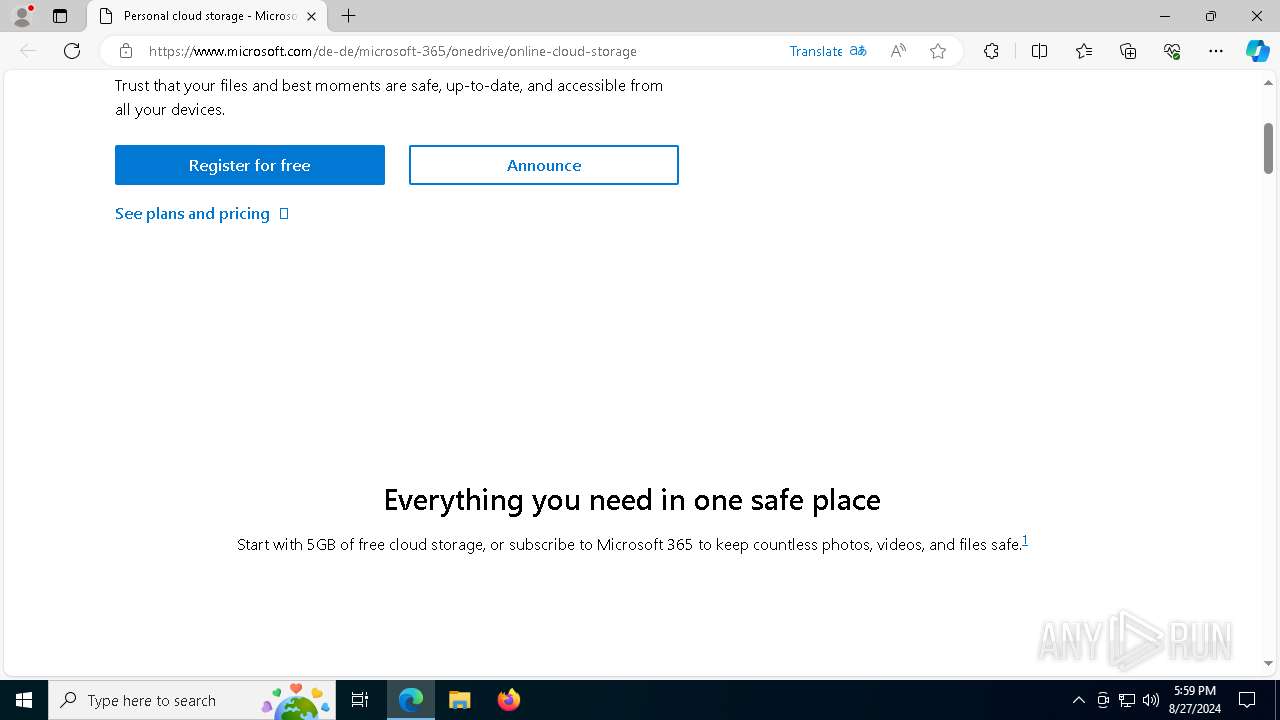Open Task View on the taskbar
Image resolution: width=1280 pixels, height=720 pixels.
pos(360,700)
